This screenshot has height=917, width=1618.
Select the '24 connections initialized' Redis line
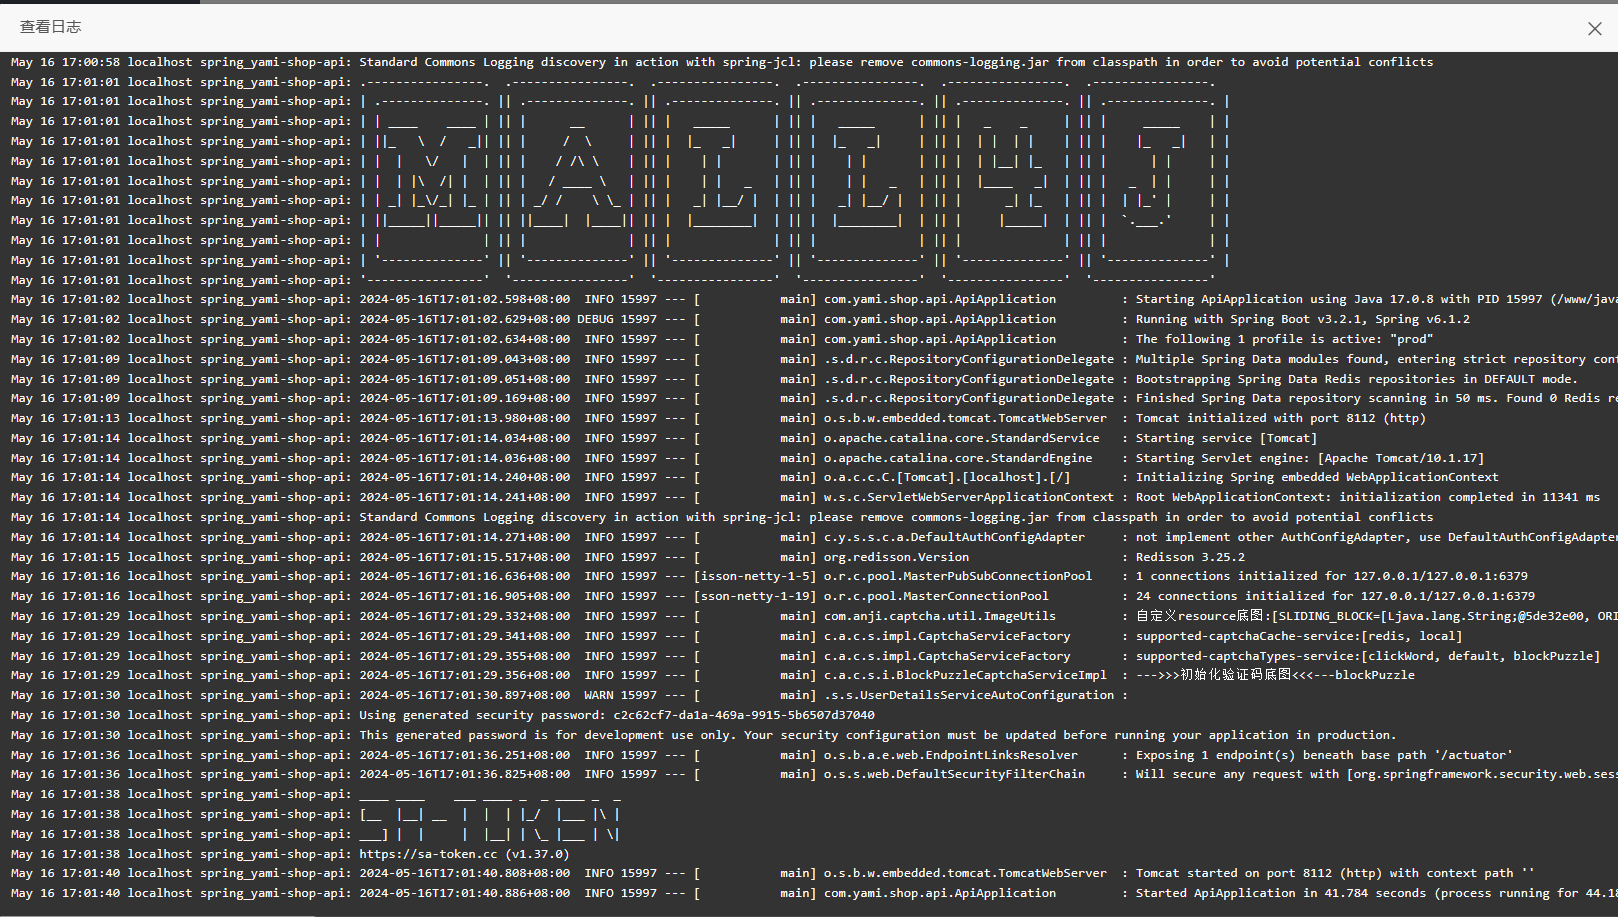point(1334,596)
